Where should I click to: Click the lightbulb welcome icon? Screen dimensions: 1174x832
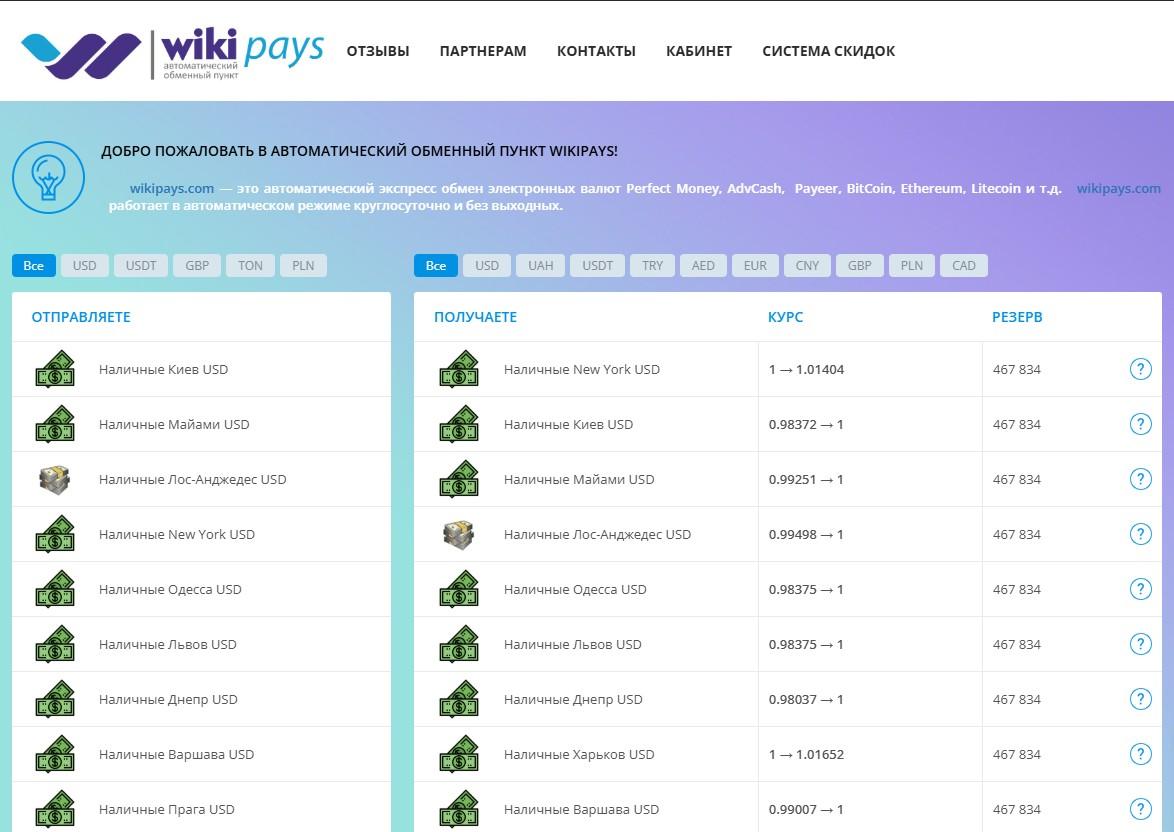click(49, 177)
